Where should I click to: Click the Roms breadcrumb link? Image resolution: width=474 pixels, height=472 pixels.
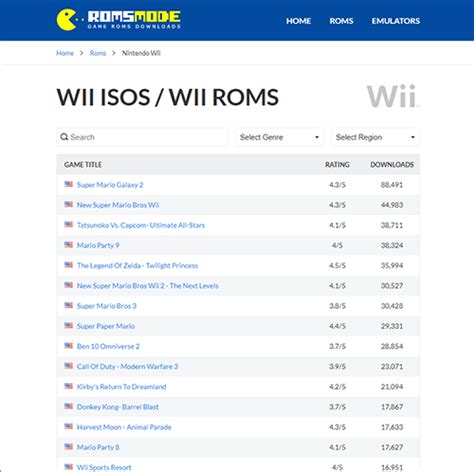pyautogui.click(x=98, y=53)
